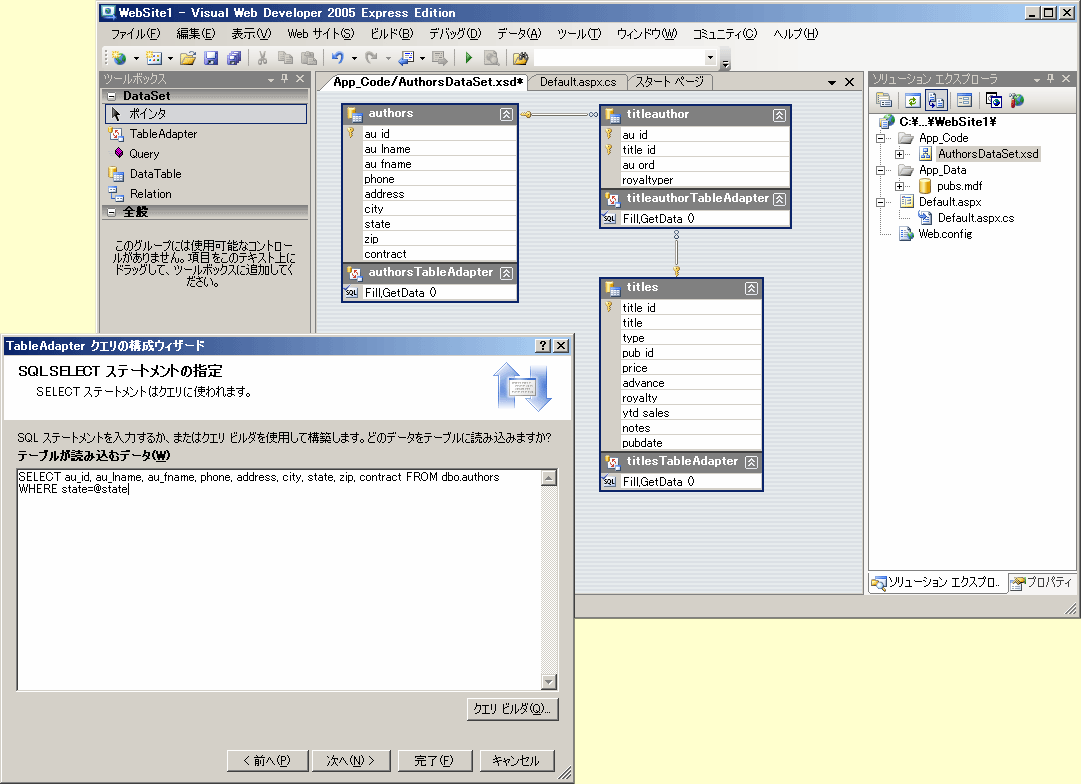Screen dimensions: 1081x784
Task: Open Properties from the Solution Explorer toolbar
Action: (x=884, y=101)
